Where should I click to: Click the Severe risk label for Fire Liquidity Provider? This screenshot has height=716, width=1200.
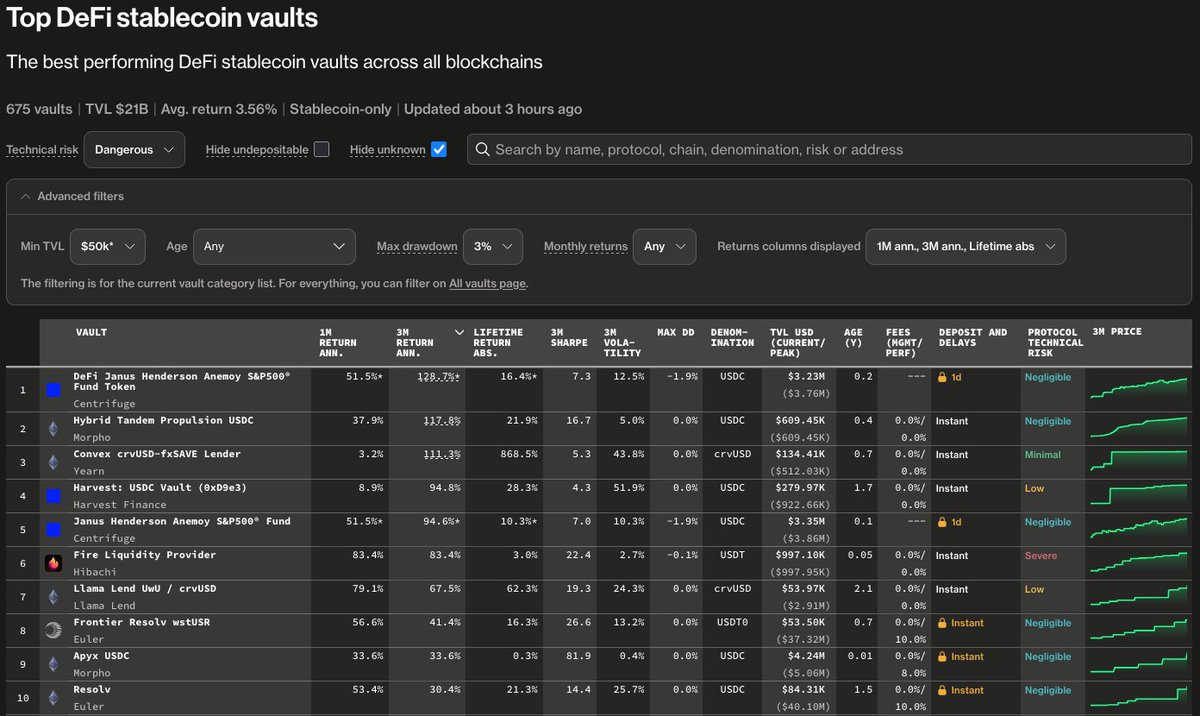point(1040,556)
